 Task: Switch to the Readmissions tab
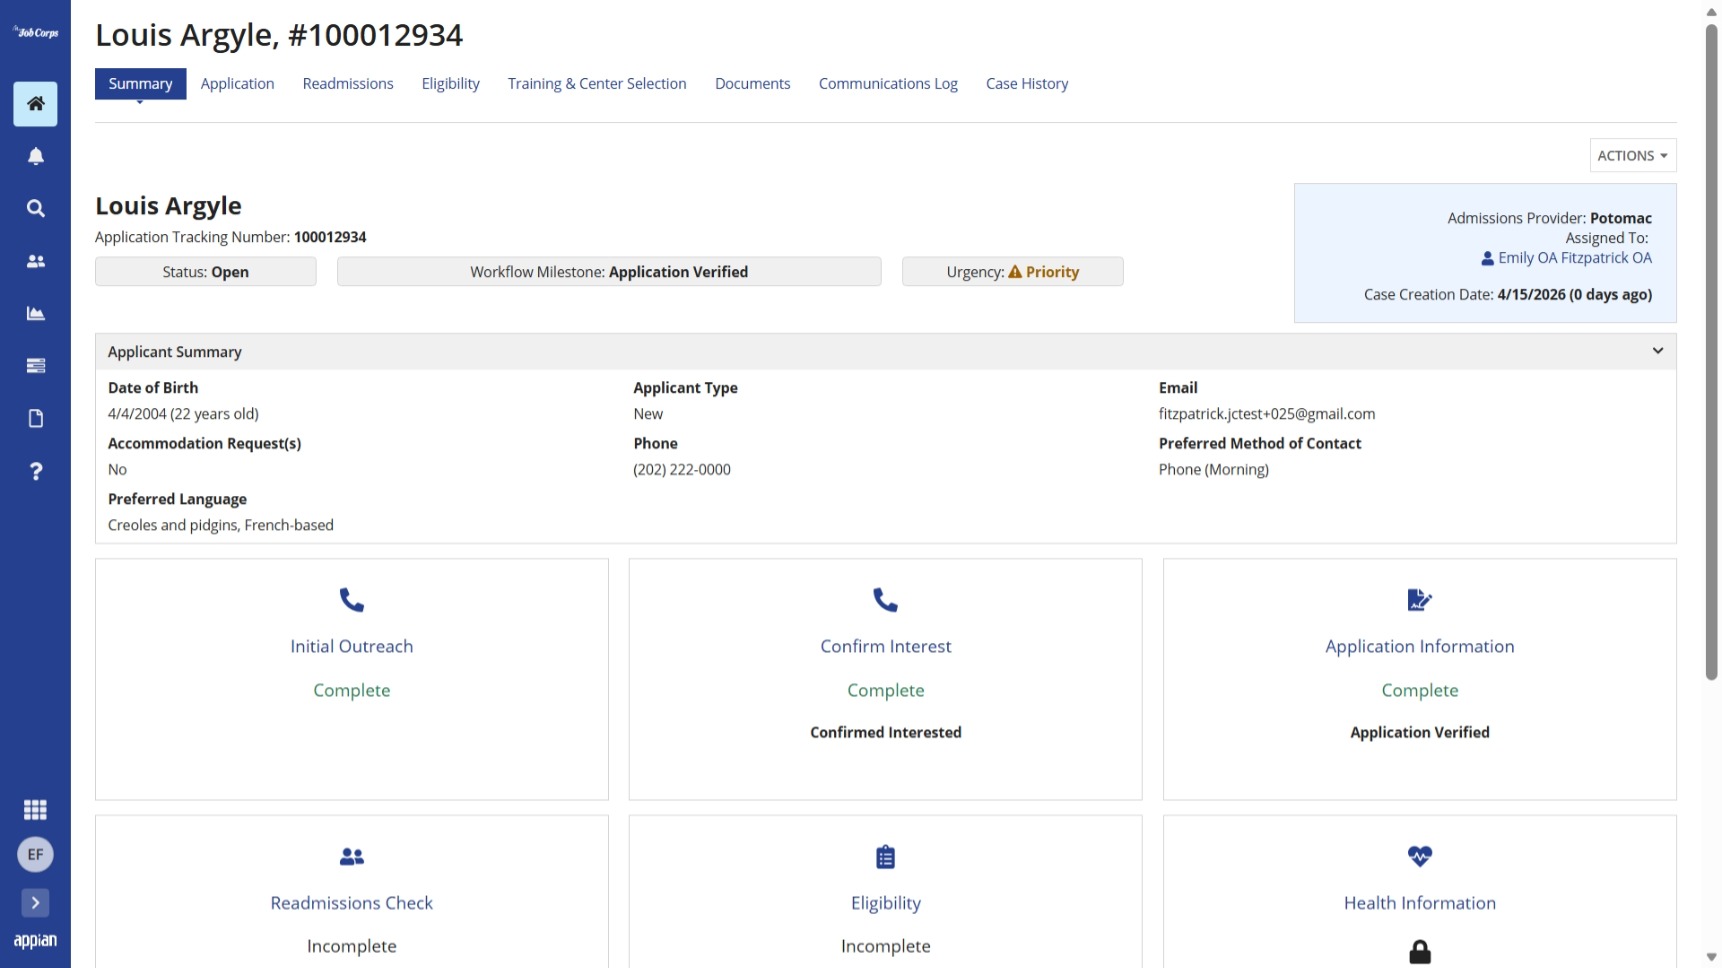click(x=348, y=84)
